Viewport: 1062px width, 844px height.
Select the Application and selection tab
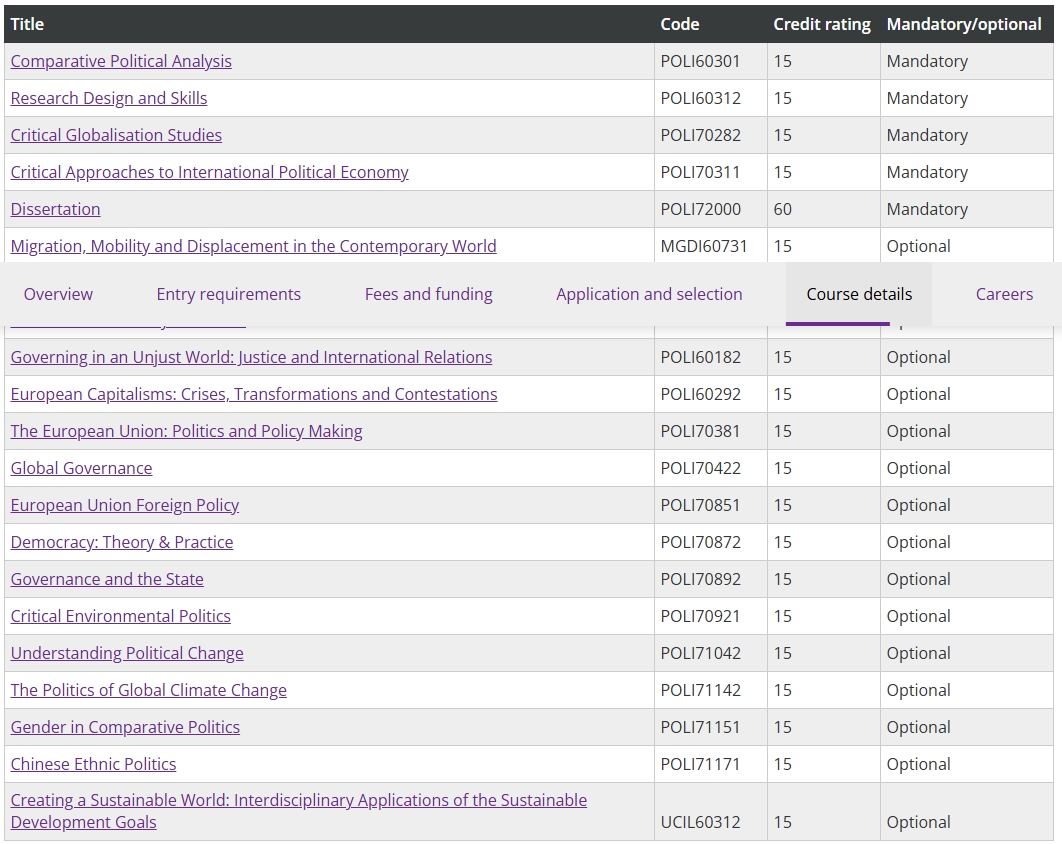pos(649,294)
